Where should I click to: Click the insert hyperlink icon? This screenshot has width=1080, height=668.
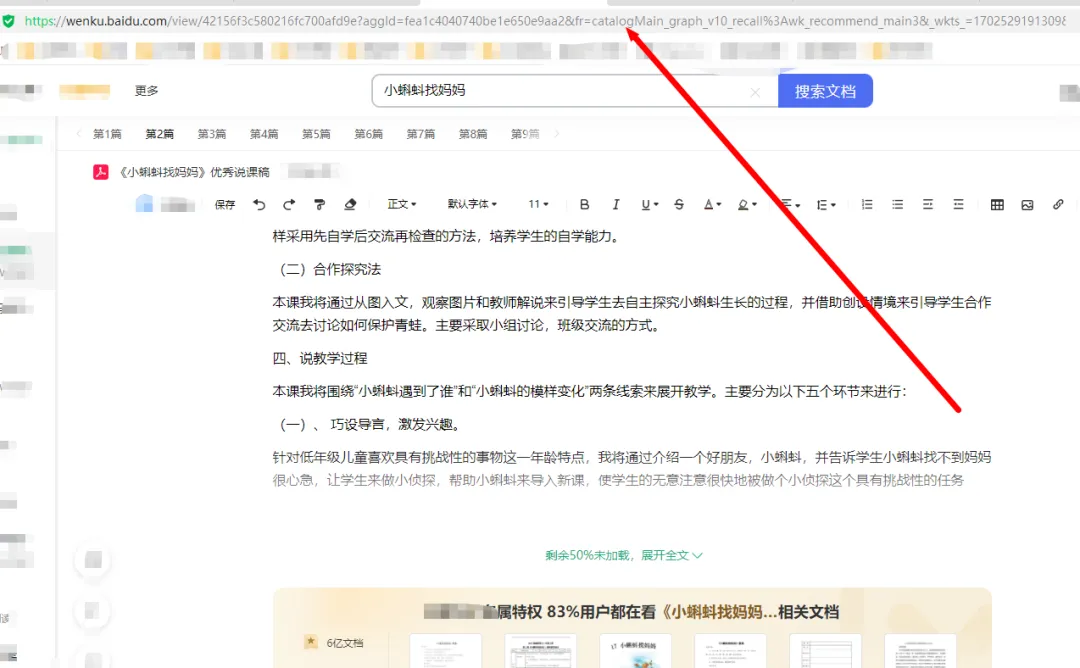coord(1058,204)
